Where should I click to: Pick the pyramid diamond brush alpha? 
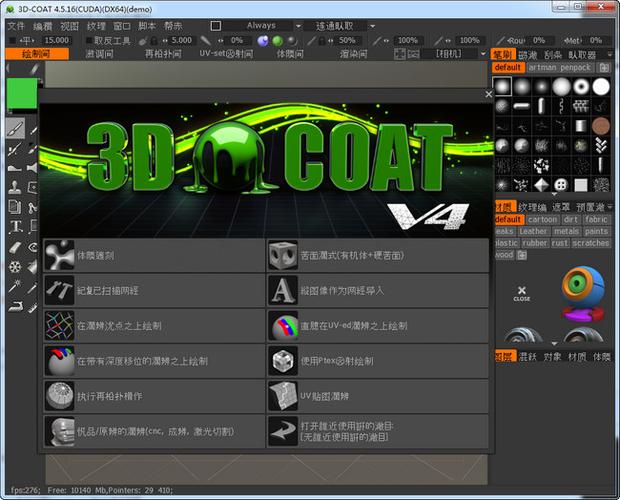click(541, 185)
